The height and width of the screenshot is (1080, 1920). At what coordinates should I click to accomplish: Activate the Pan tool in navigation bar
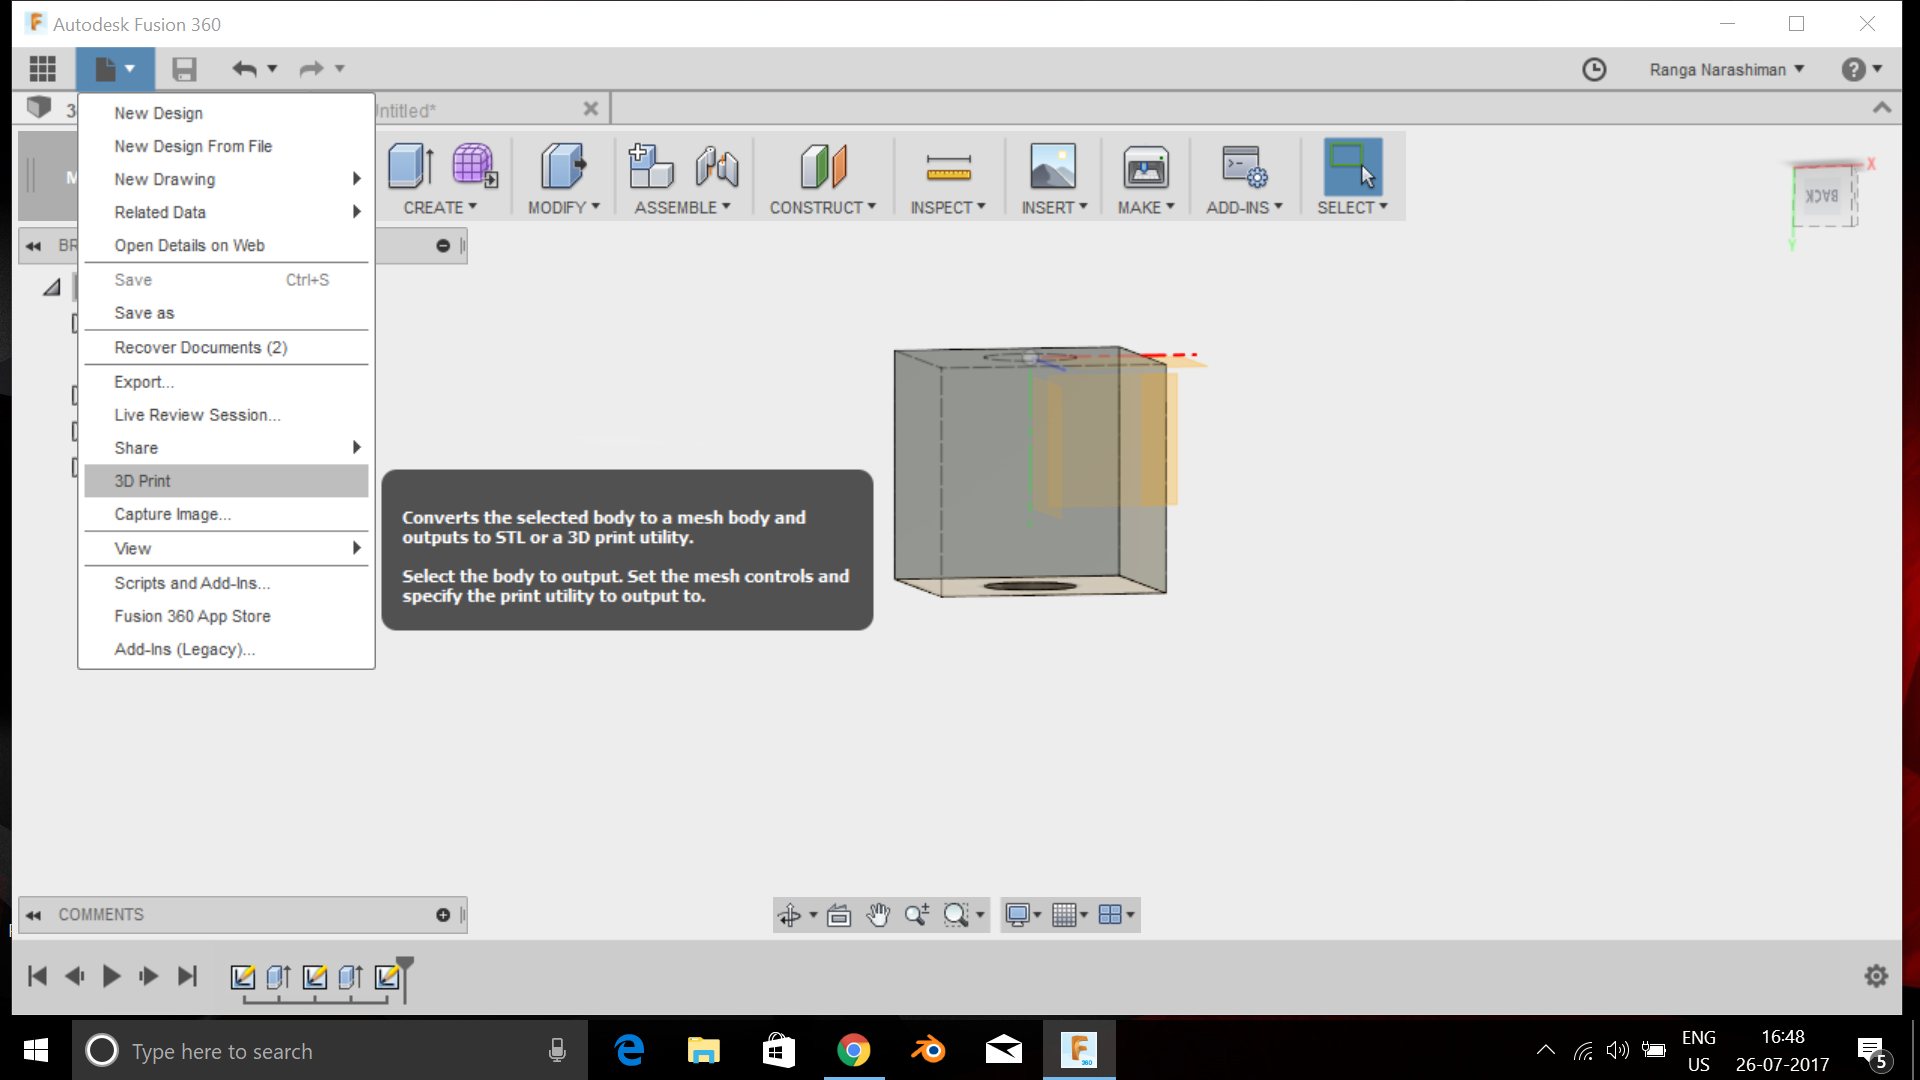click(878, 914)
